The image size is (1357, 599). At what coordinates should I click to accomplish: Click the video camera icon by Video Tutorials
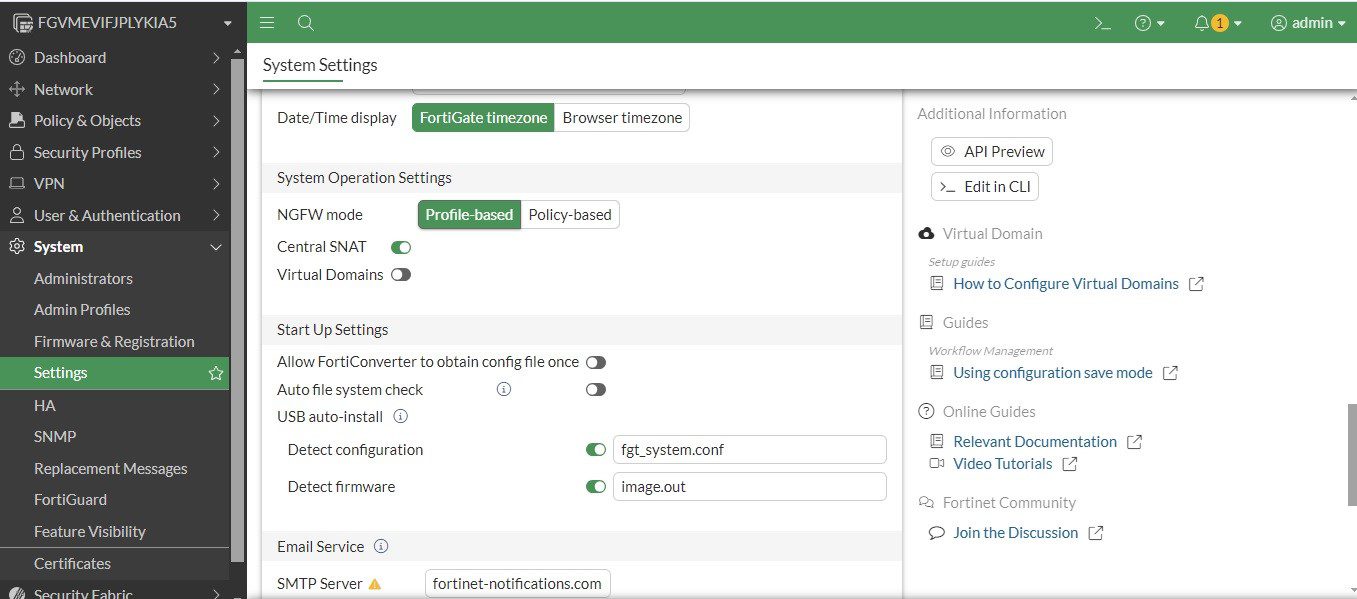[x=937, y=464]
